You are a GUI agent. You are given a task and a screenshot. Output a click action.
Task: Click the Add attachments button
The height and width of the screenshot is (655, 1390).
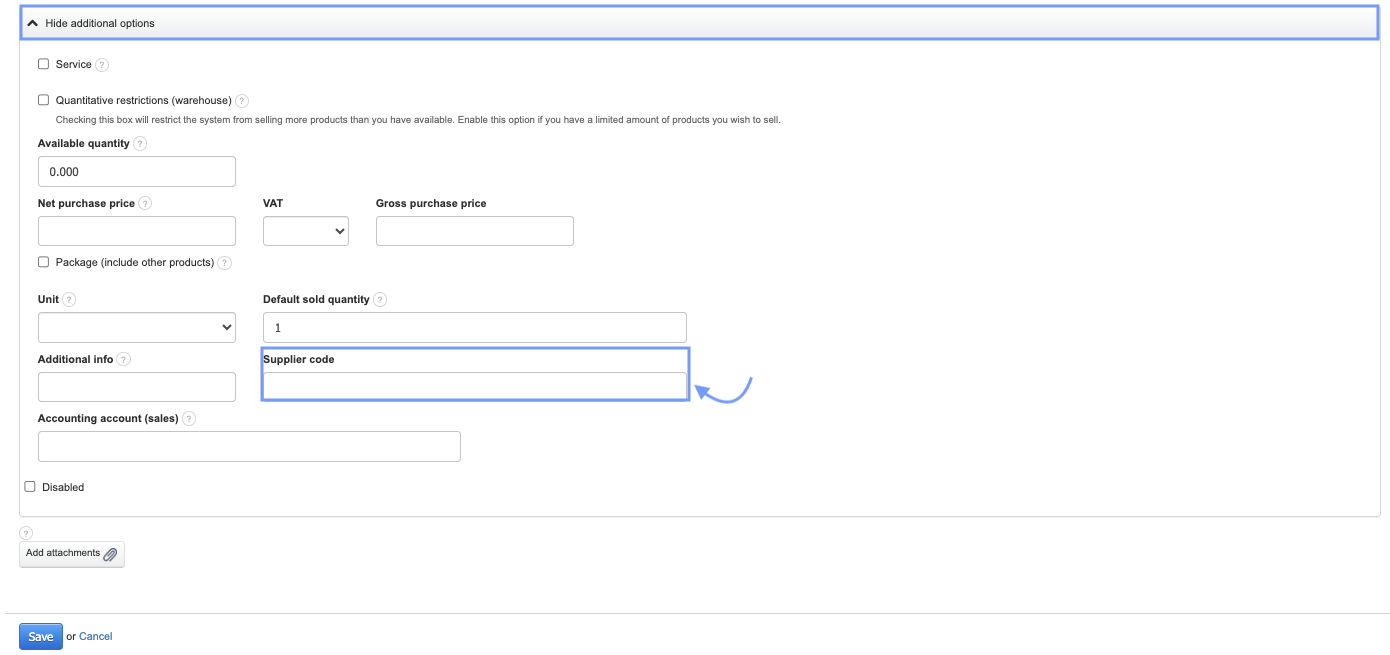[x=72, y=554]
